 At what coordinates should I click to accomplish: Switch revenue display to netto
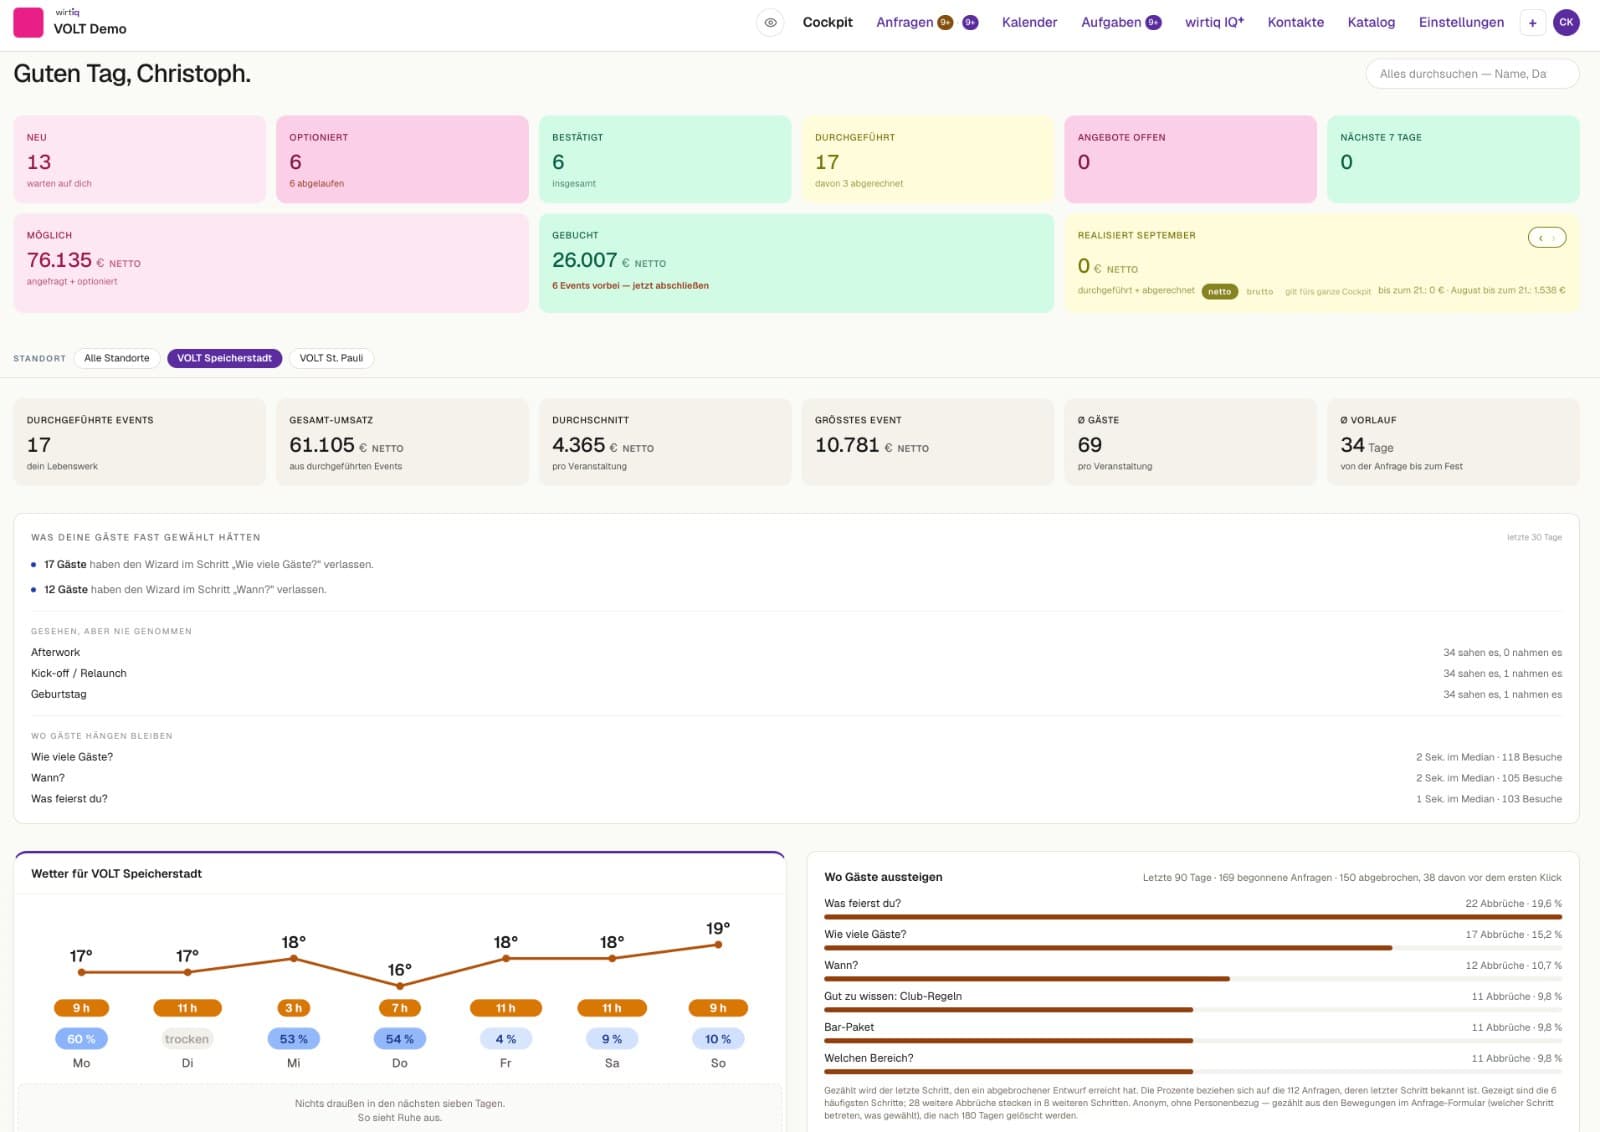tap(1220, 291)
